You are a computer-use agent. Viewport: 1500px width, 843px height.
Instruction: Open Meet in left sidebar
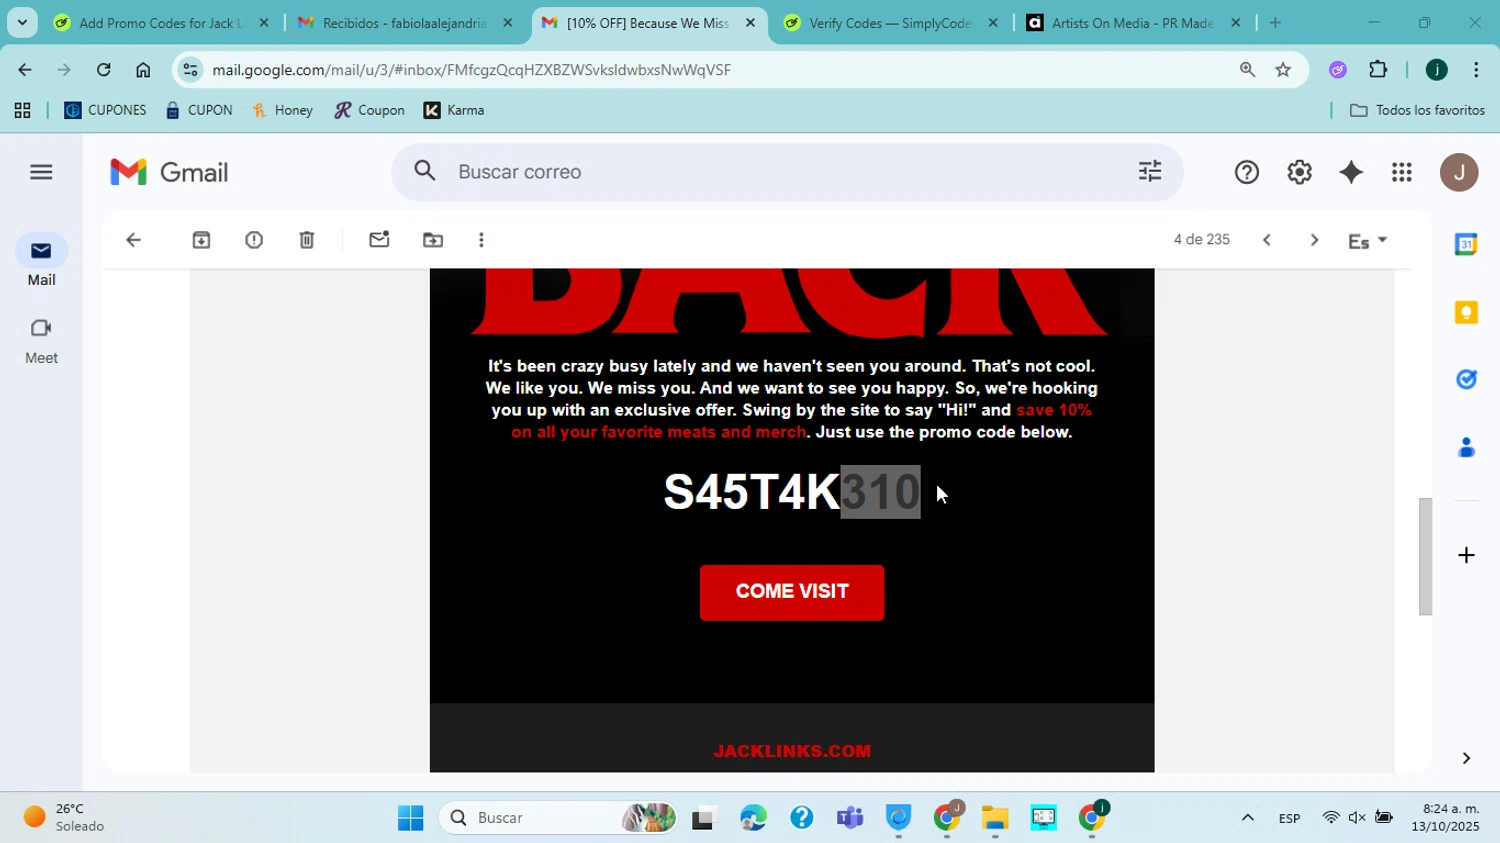(41, 340)
